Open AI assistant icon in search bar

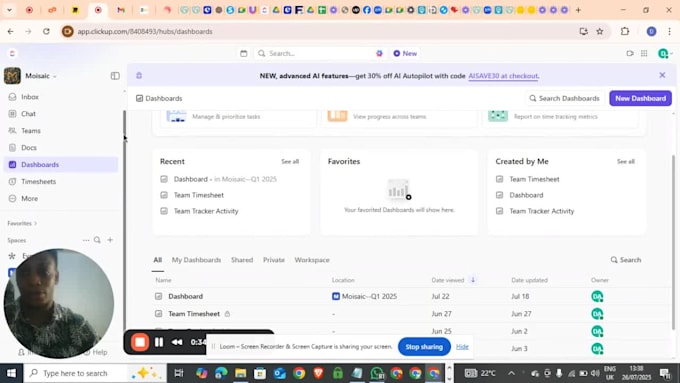[379, 53]
